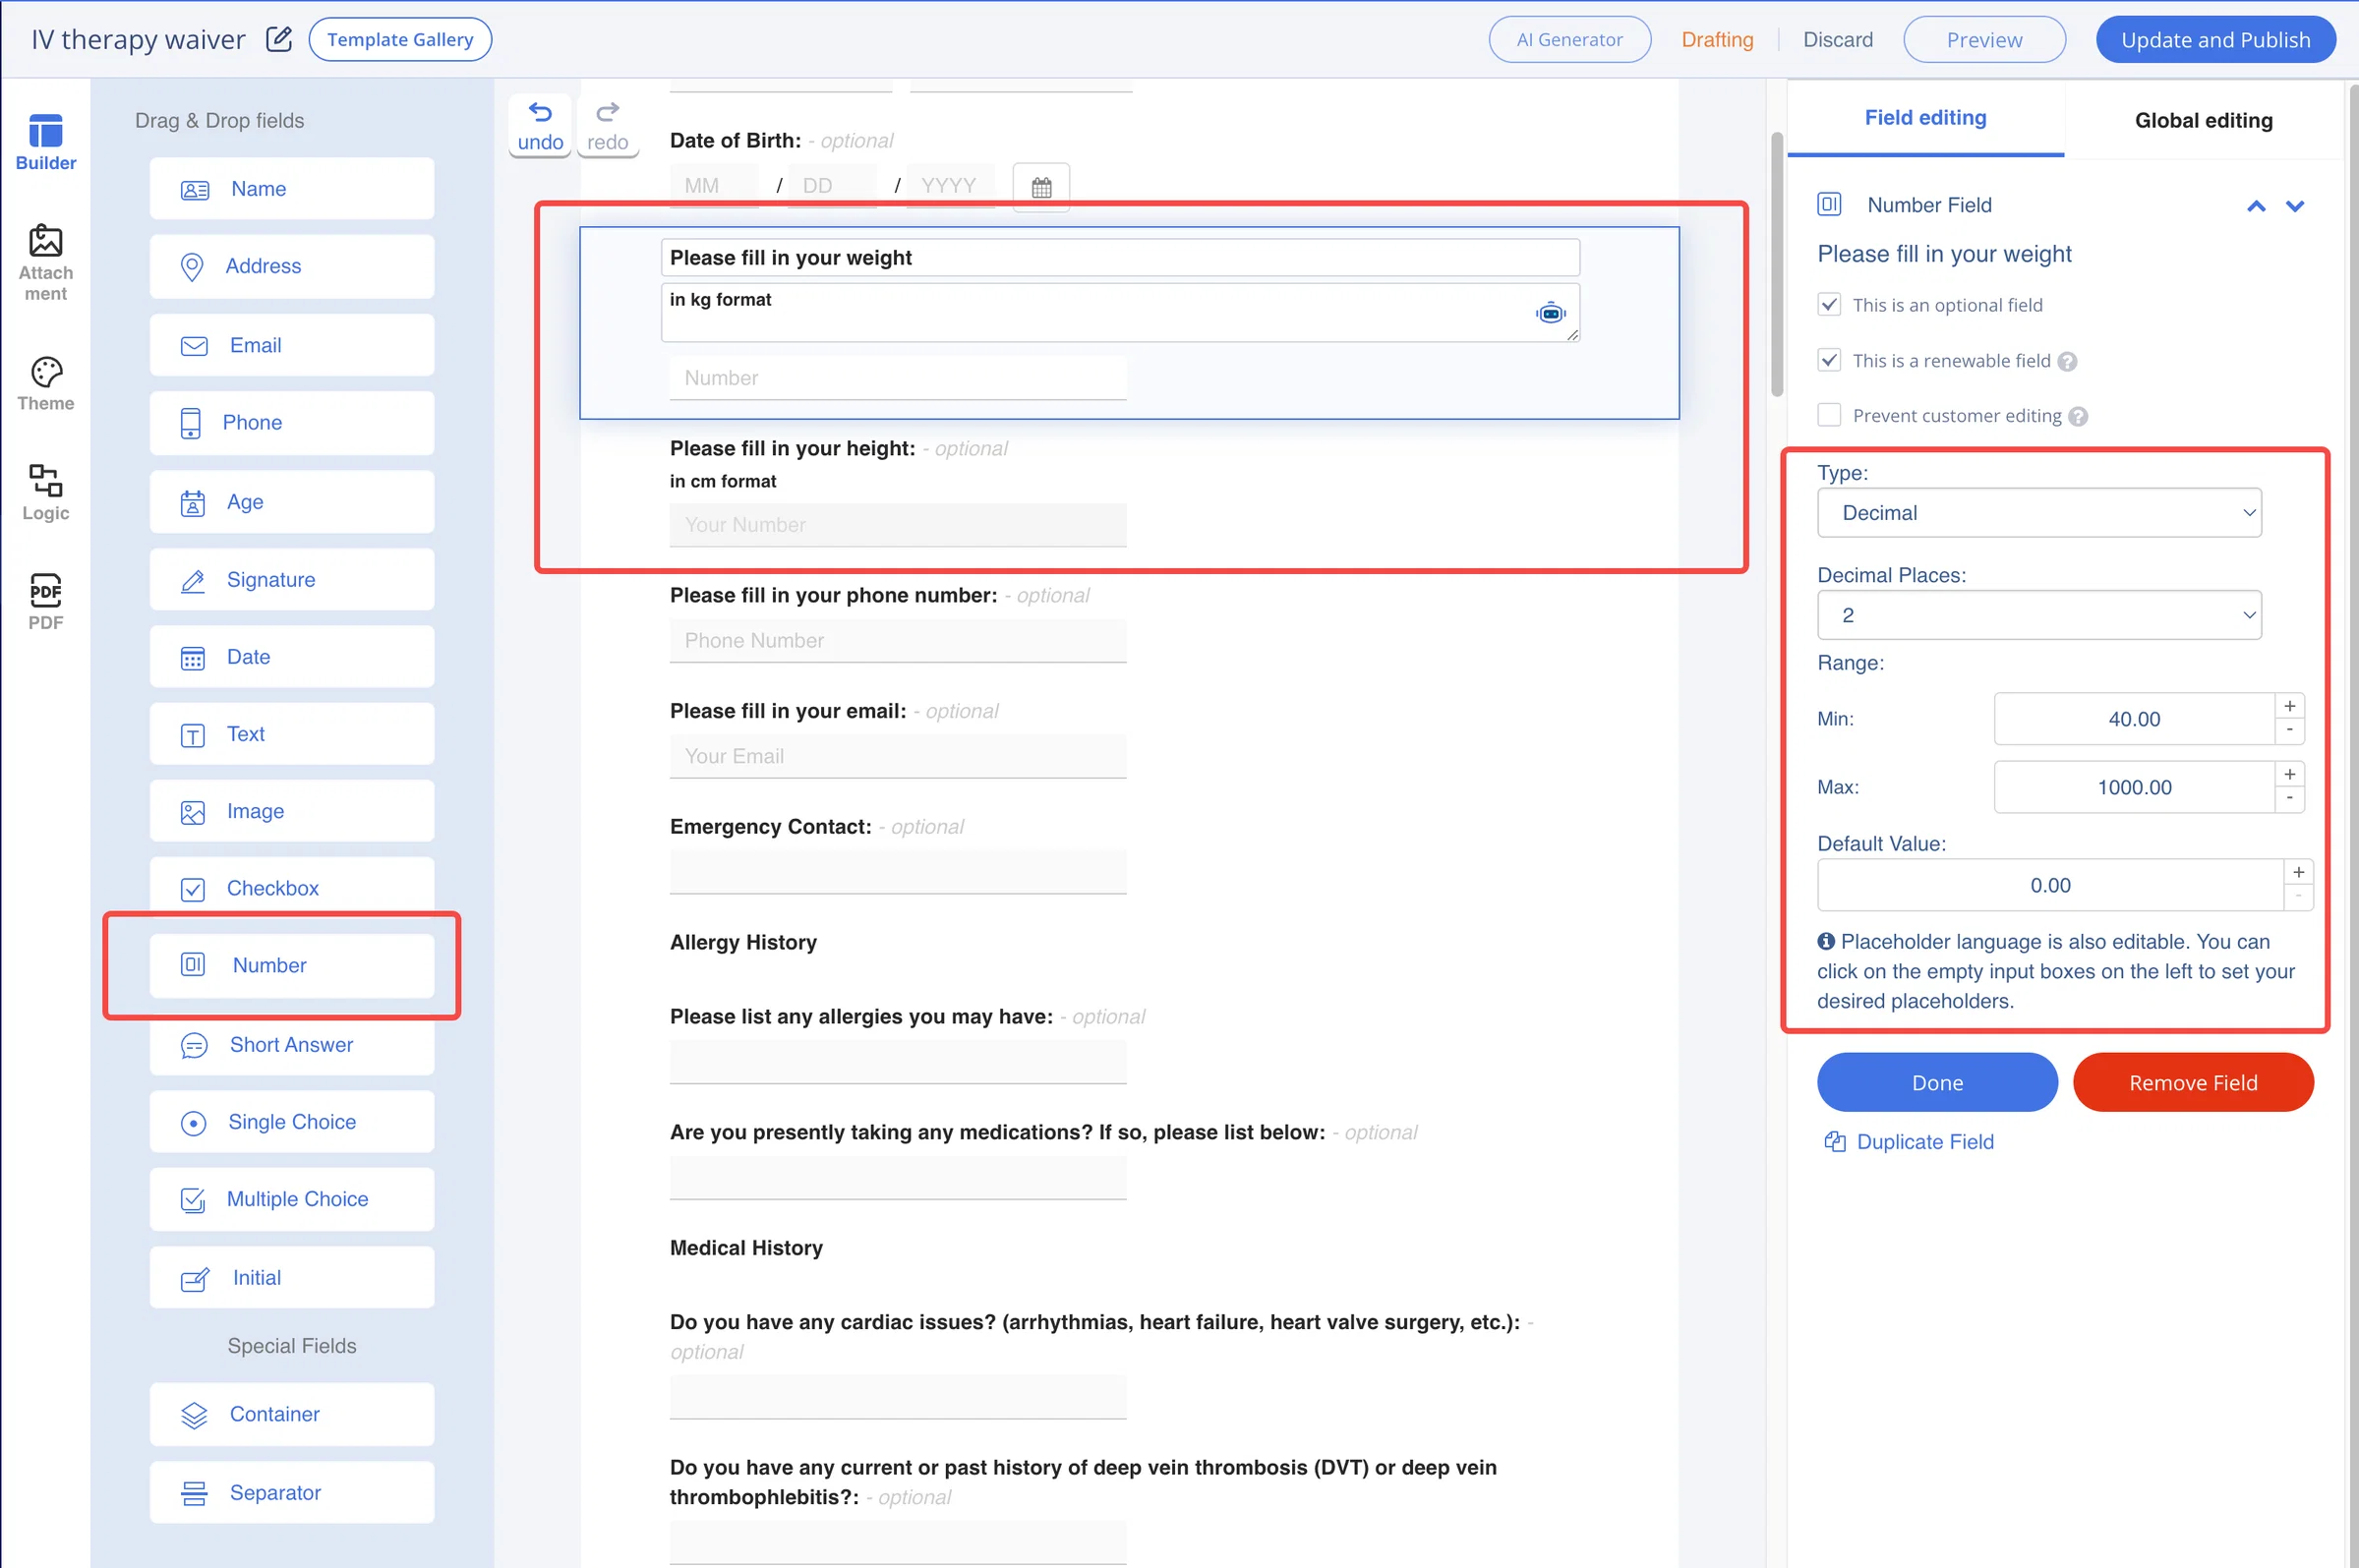Add an Initial field from sidebar

292,1277
